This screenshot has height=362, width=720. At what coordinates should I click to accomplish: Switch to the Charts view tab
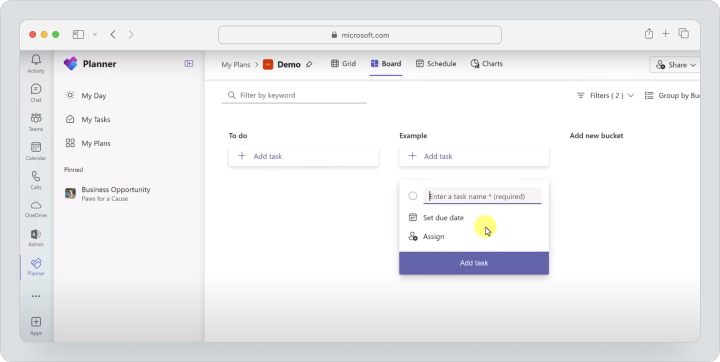point(486,64)
